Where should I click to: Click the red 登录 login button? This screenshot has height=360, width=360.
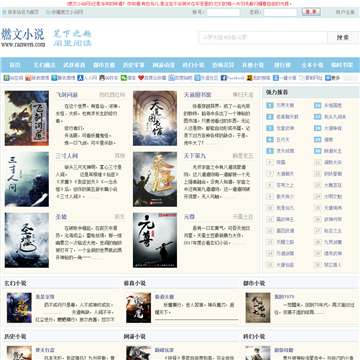coord(311,12)
